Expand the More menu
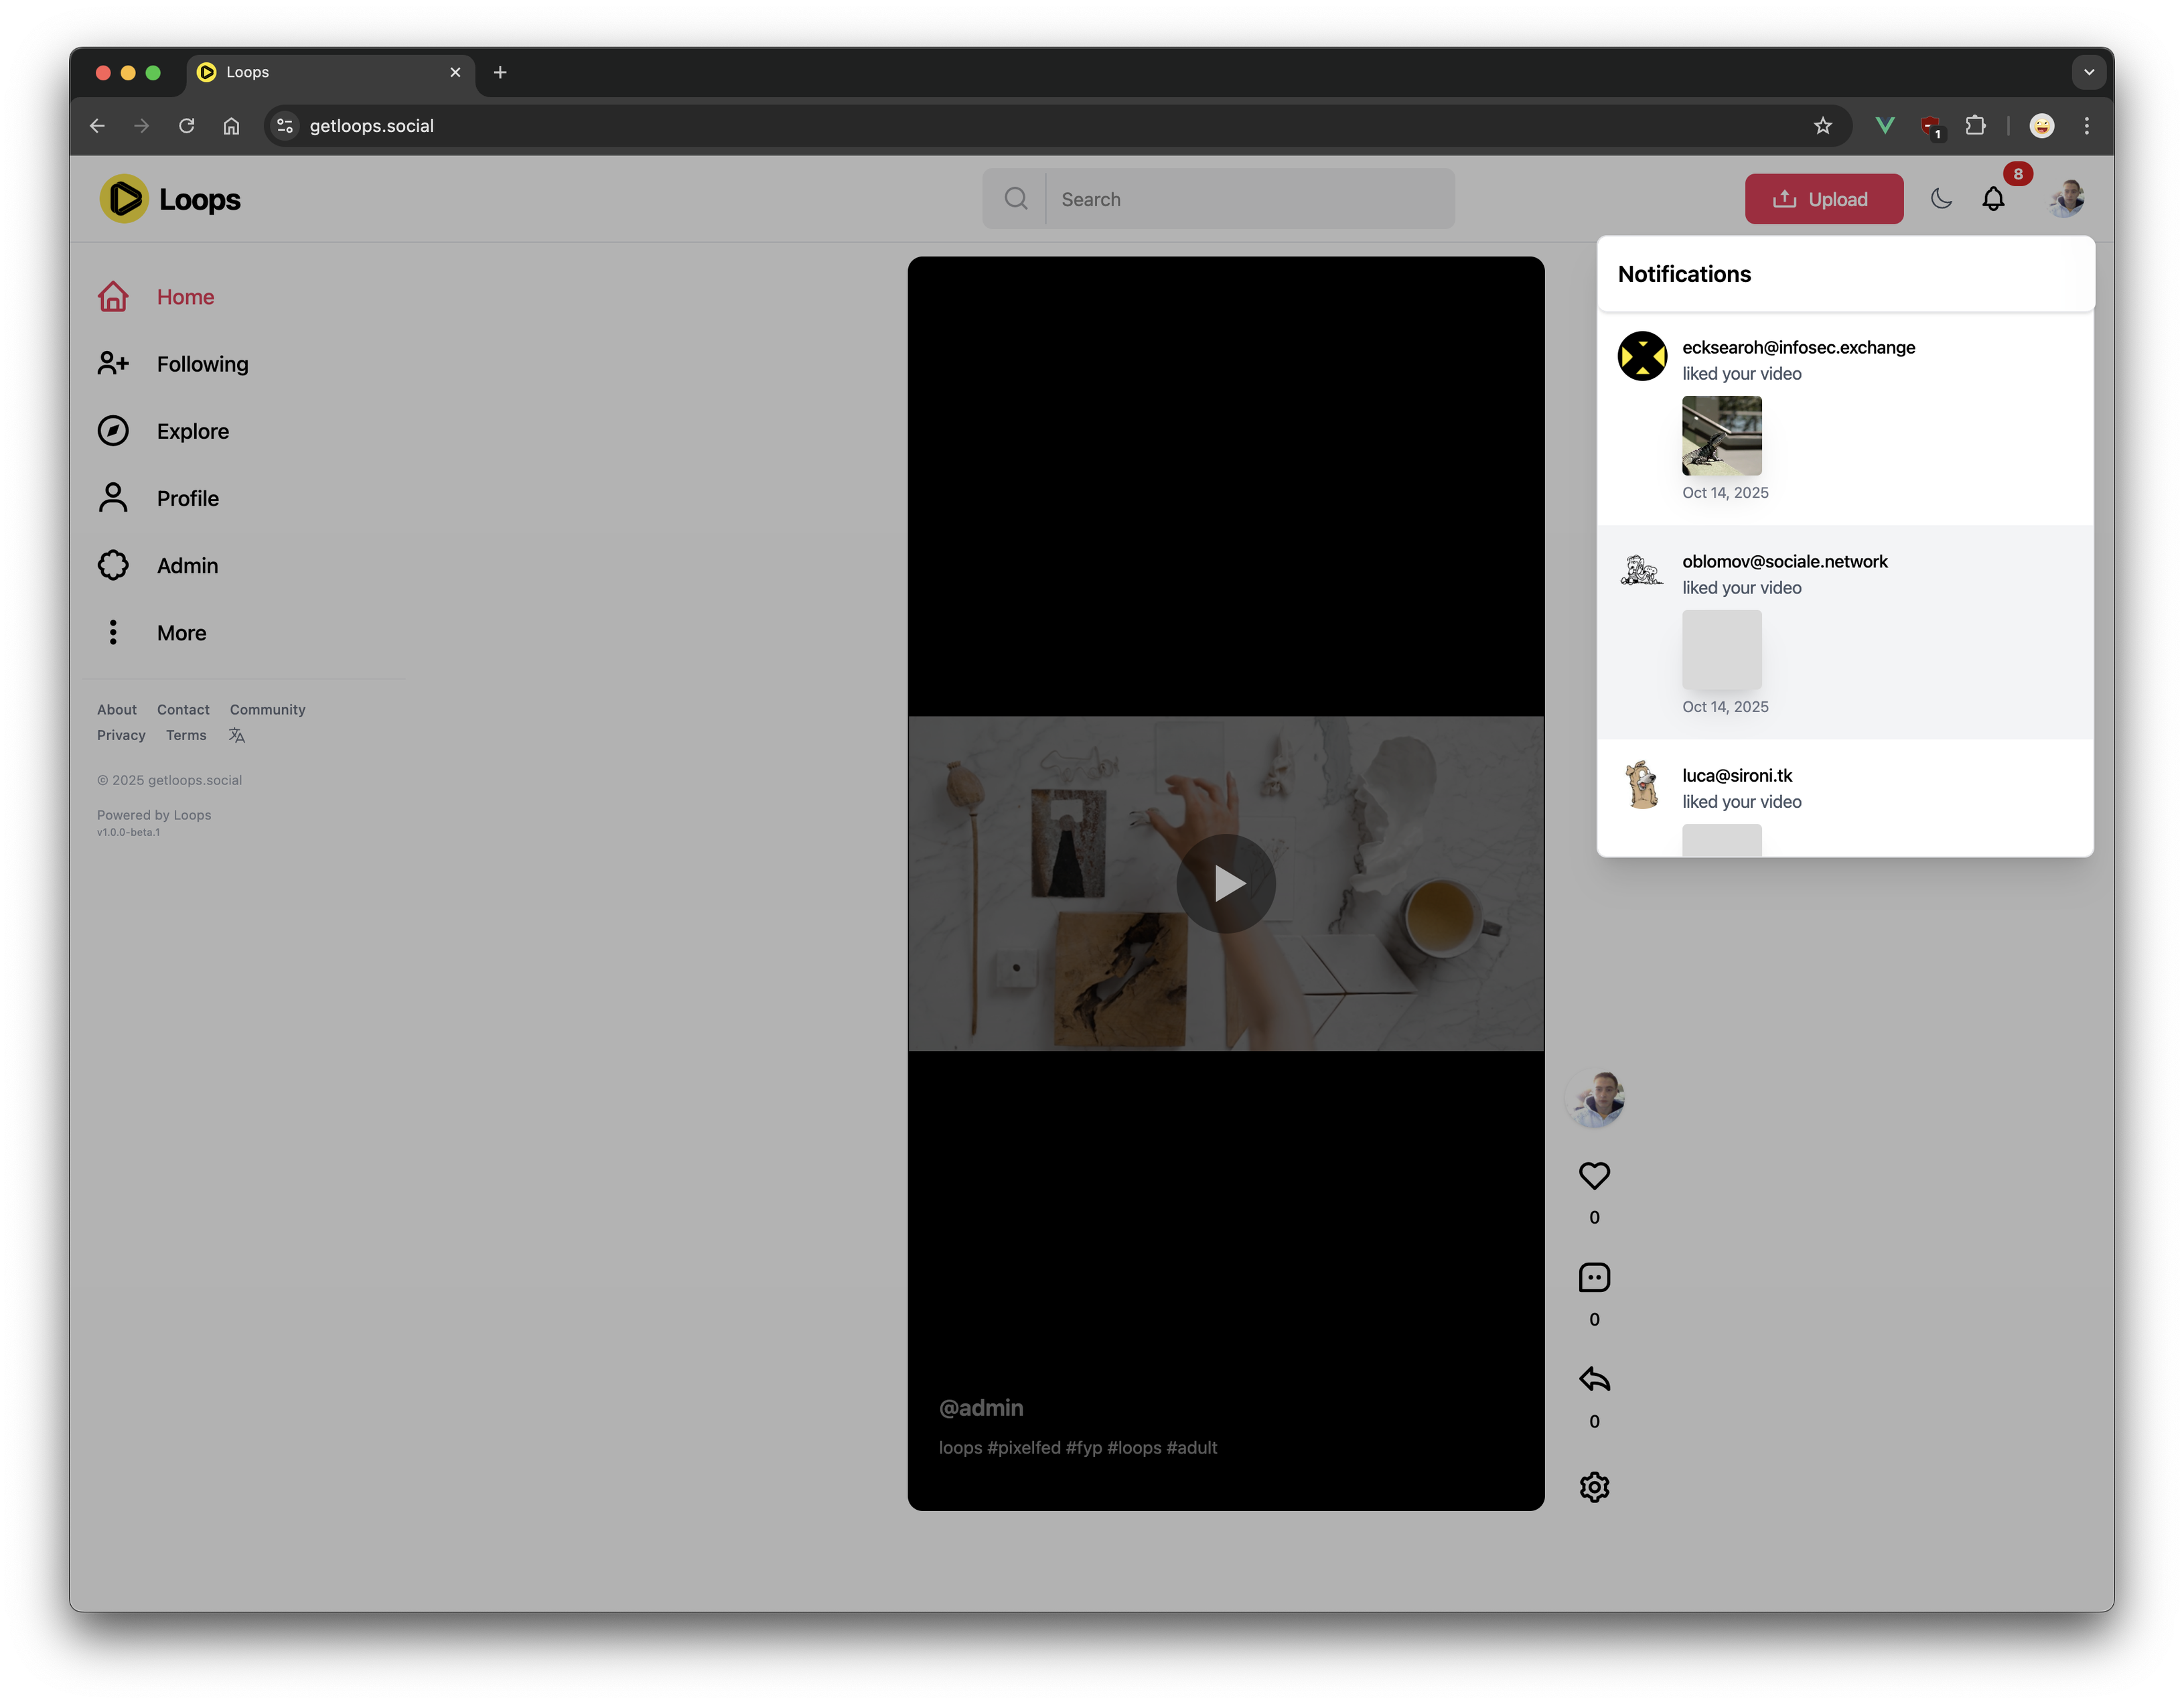 (181, 633)
